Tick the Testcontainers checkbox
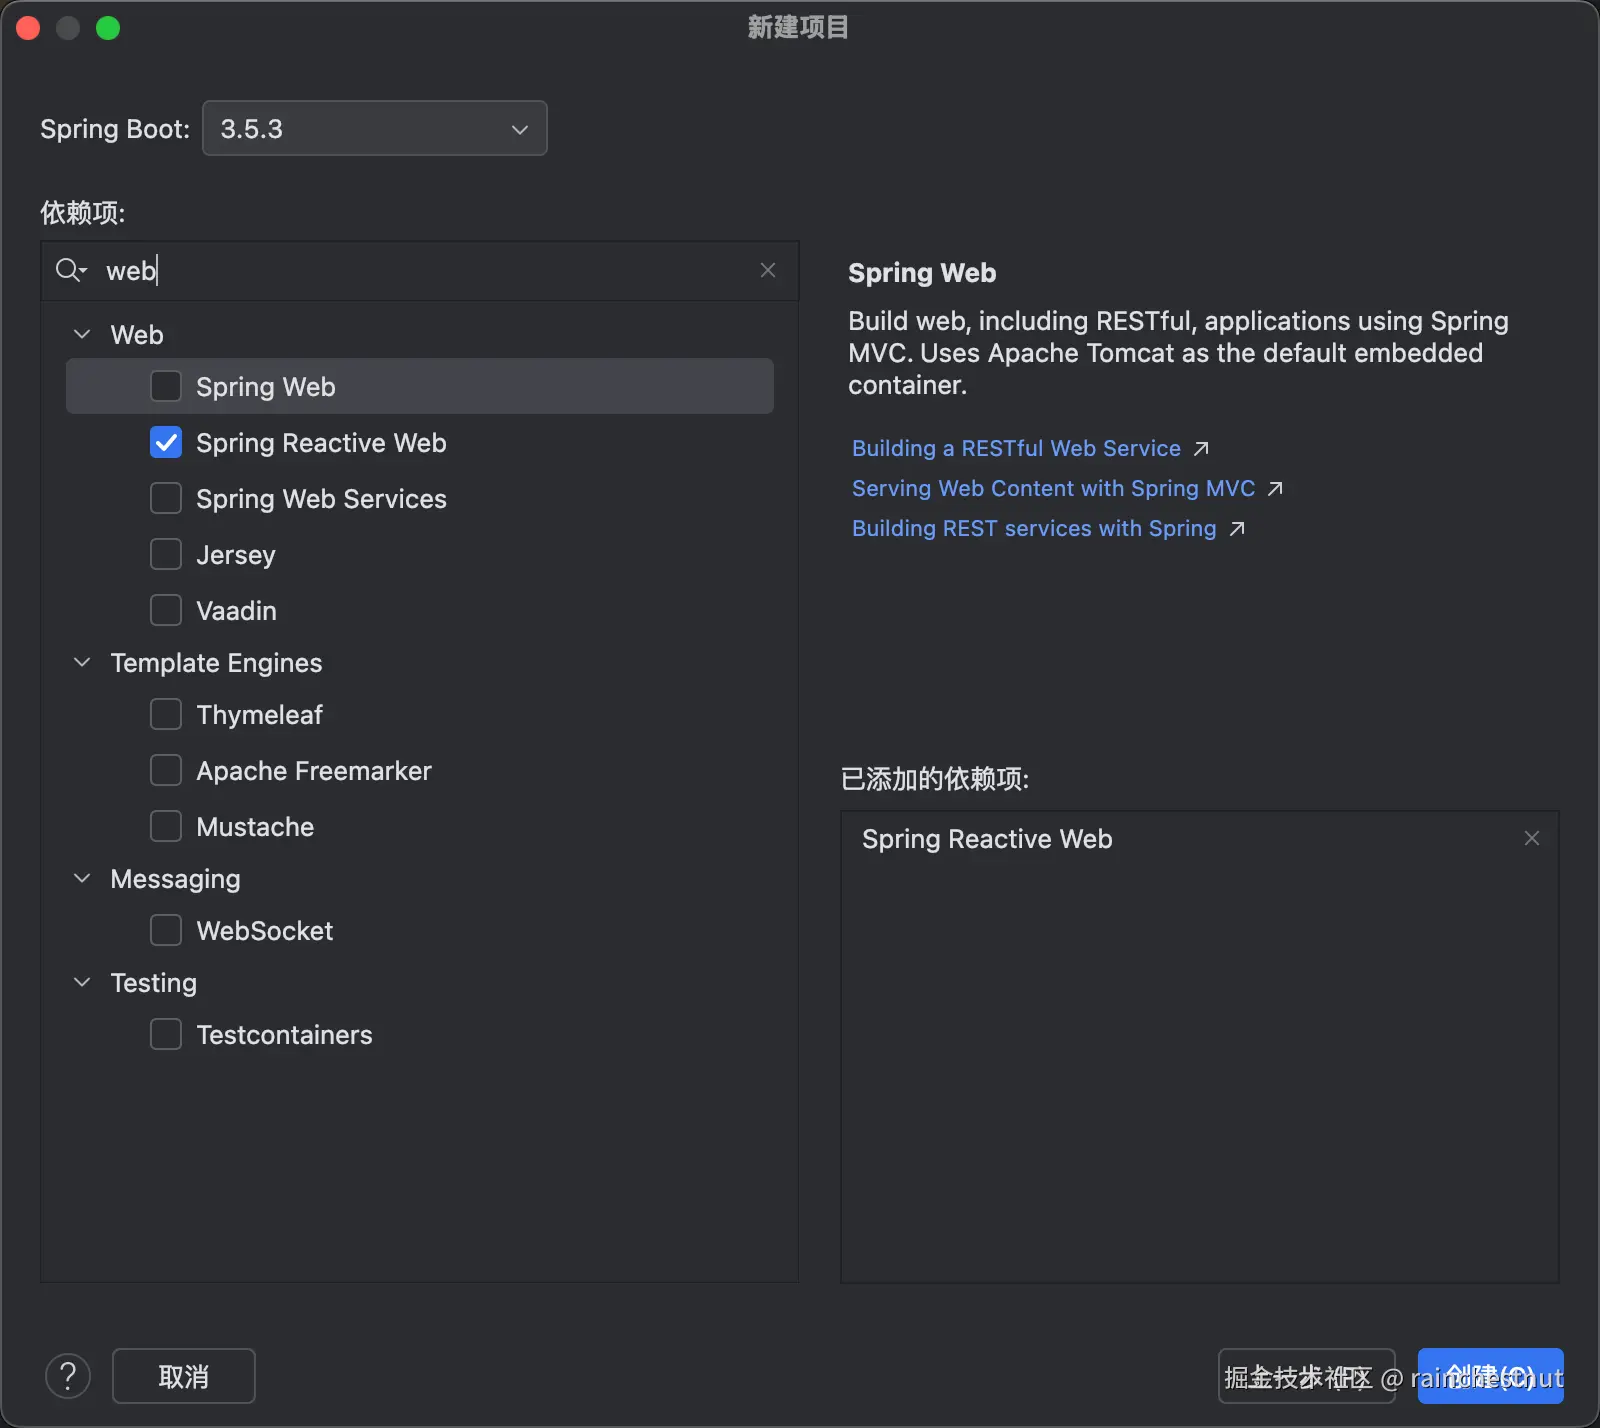 (x=166, y=1034)
